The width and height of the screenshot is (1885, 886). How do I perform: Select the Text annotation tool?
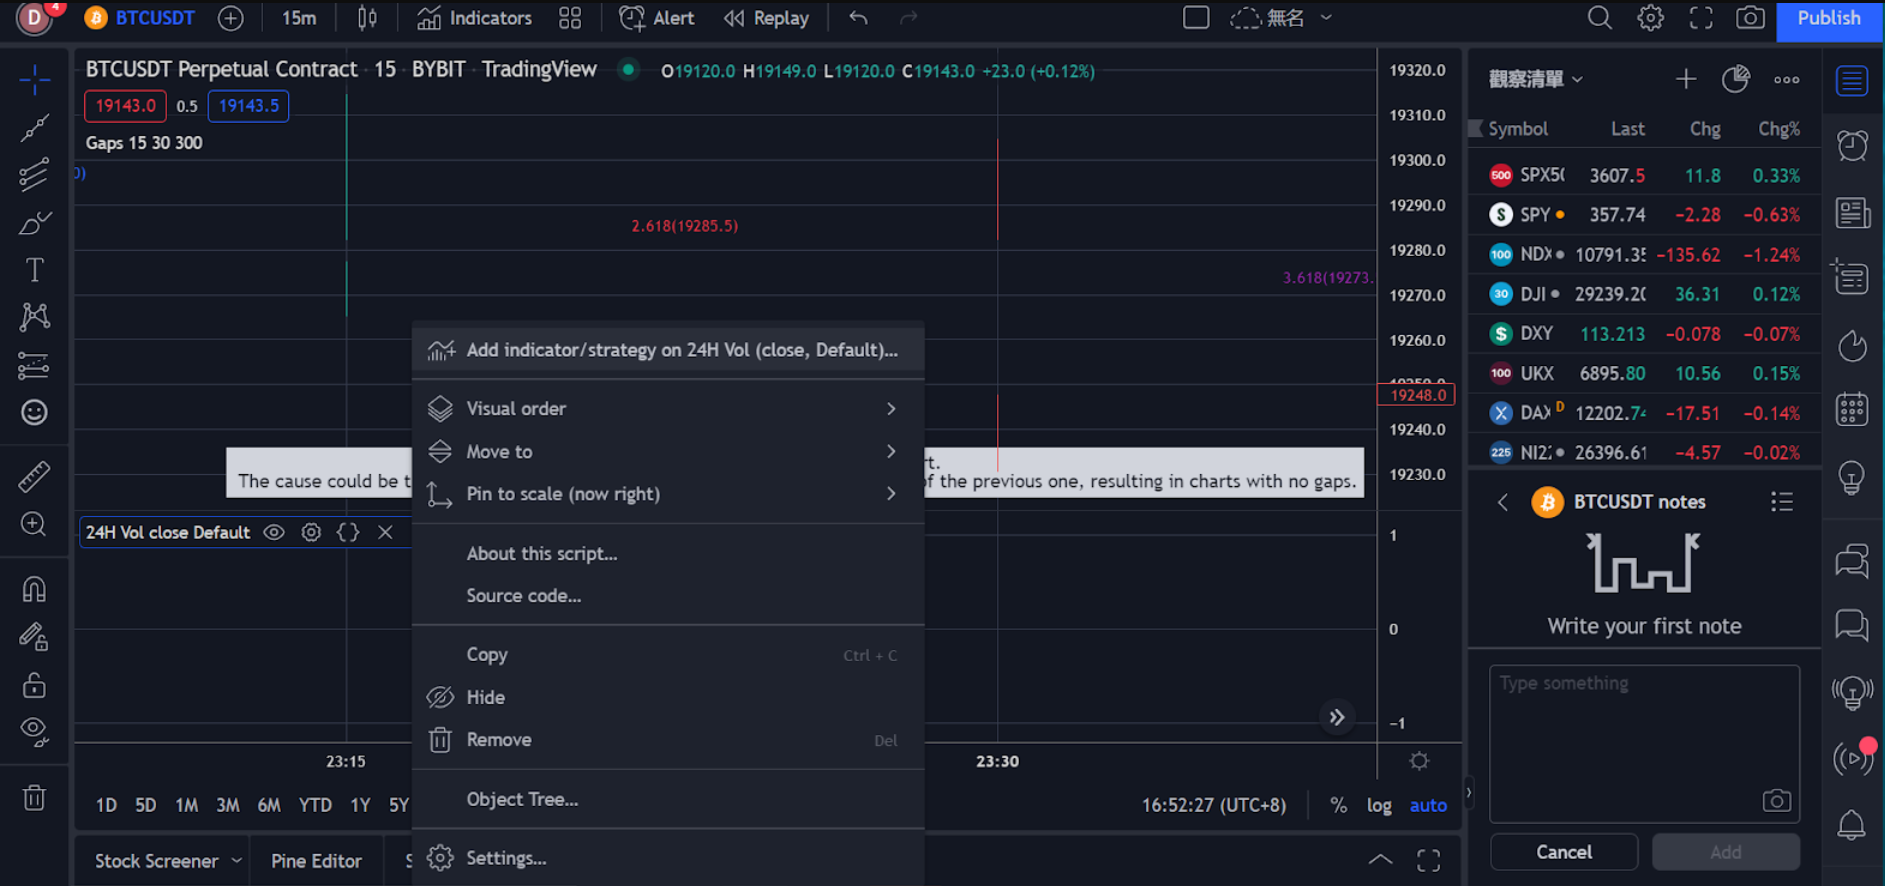tap(34, 270)
